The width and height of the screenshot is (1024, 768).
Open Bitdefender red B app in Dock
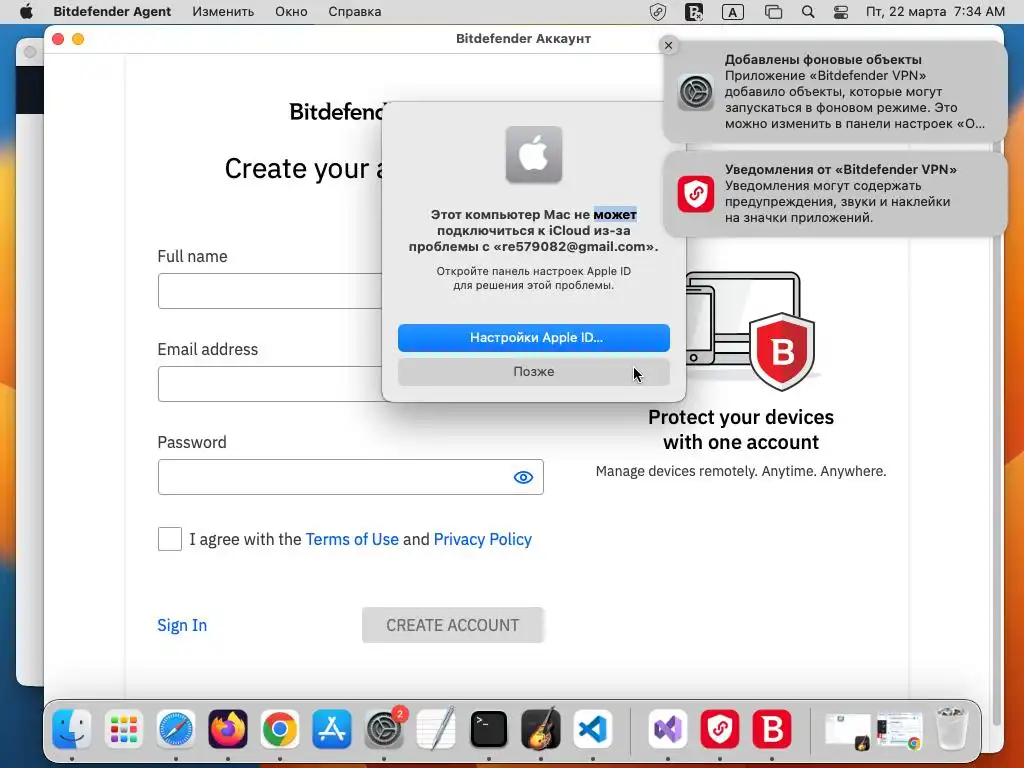tap(772, 729)
